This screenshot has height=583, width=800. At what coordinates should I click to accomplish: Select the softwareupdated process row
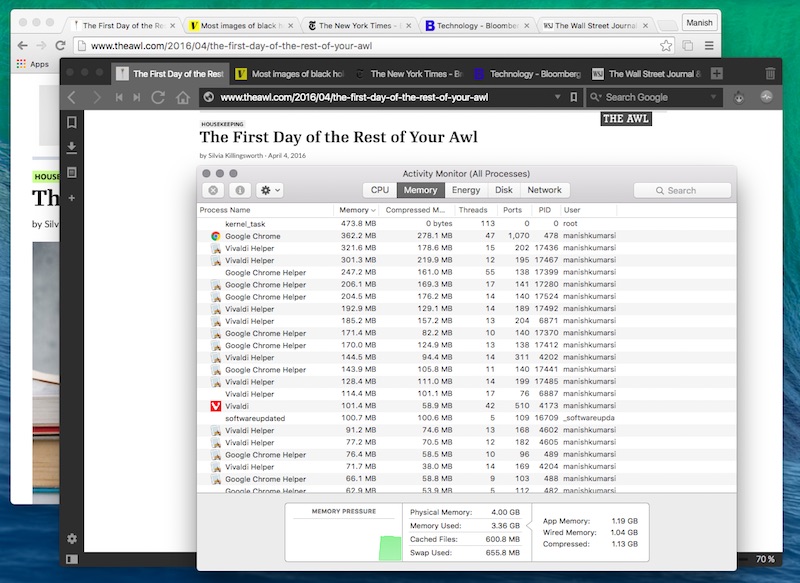pos(466,418)
